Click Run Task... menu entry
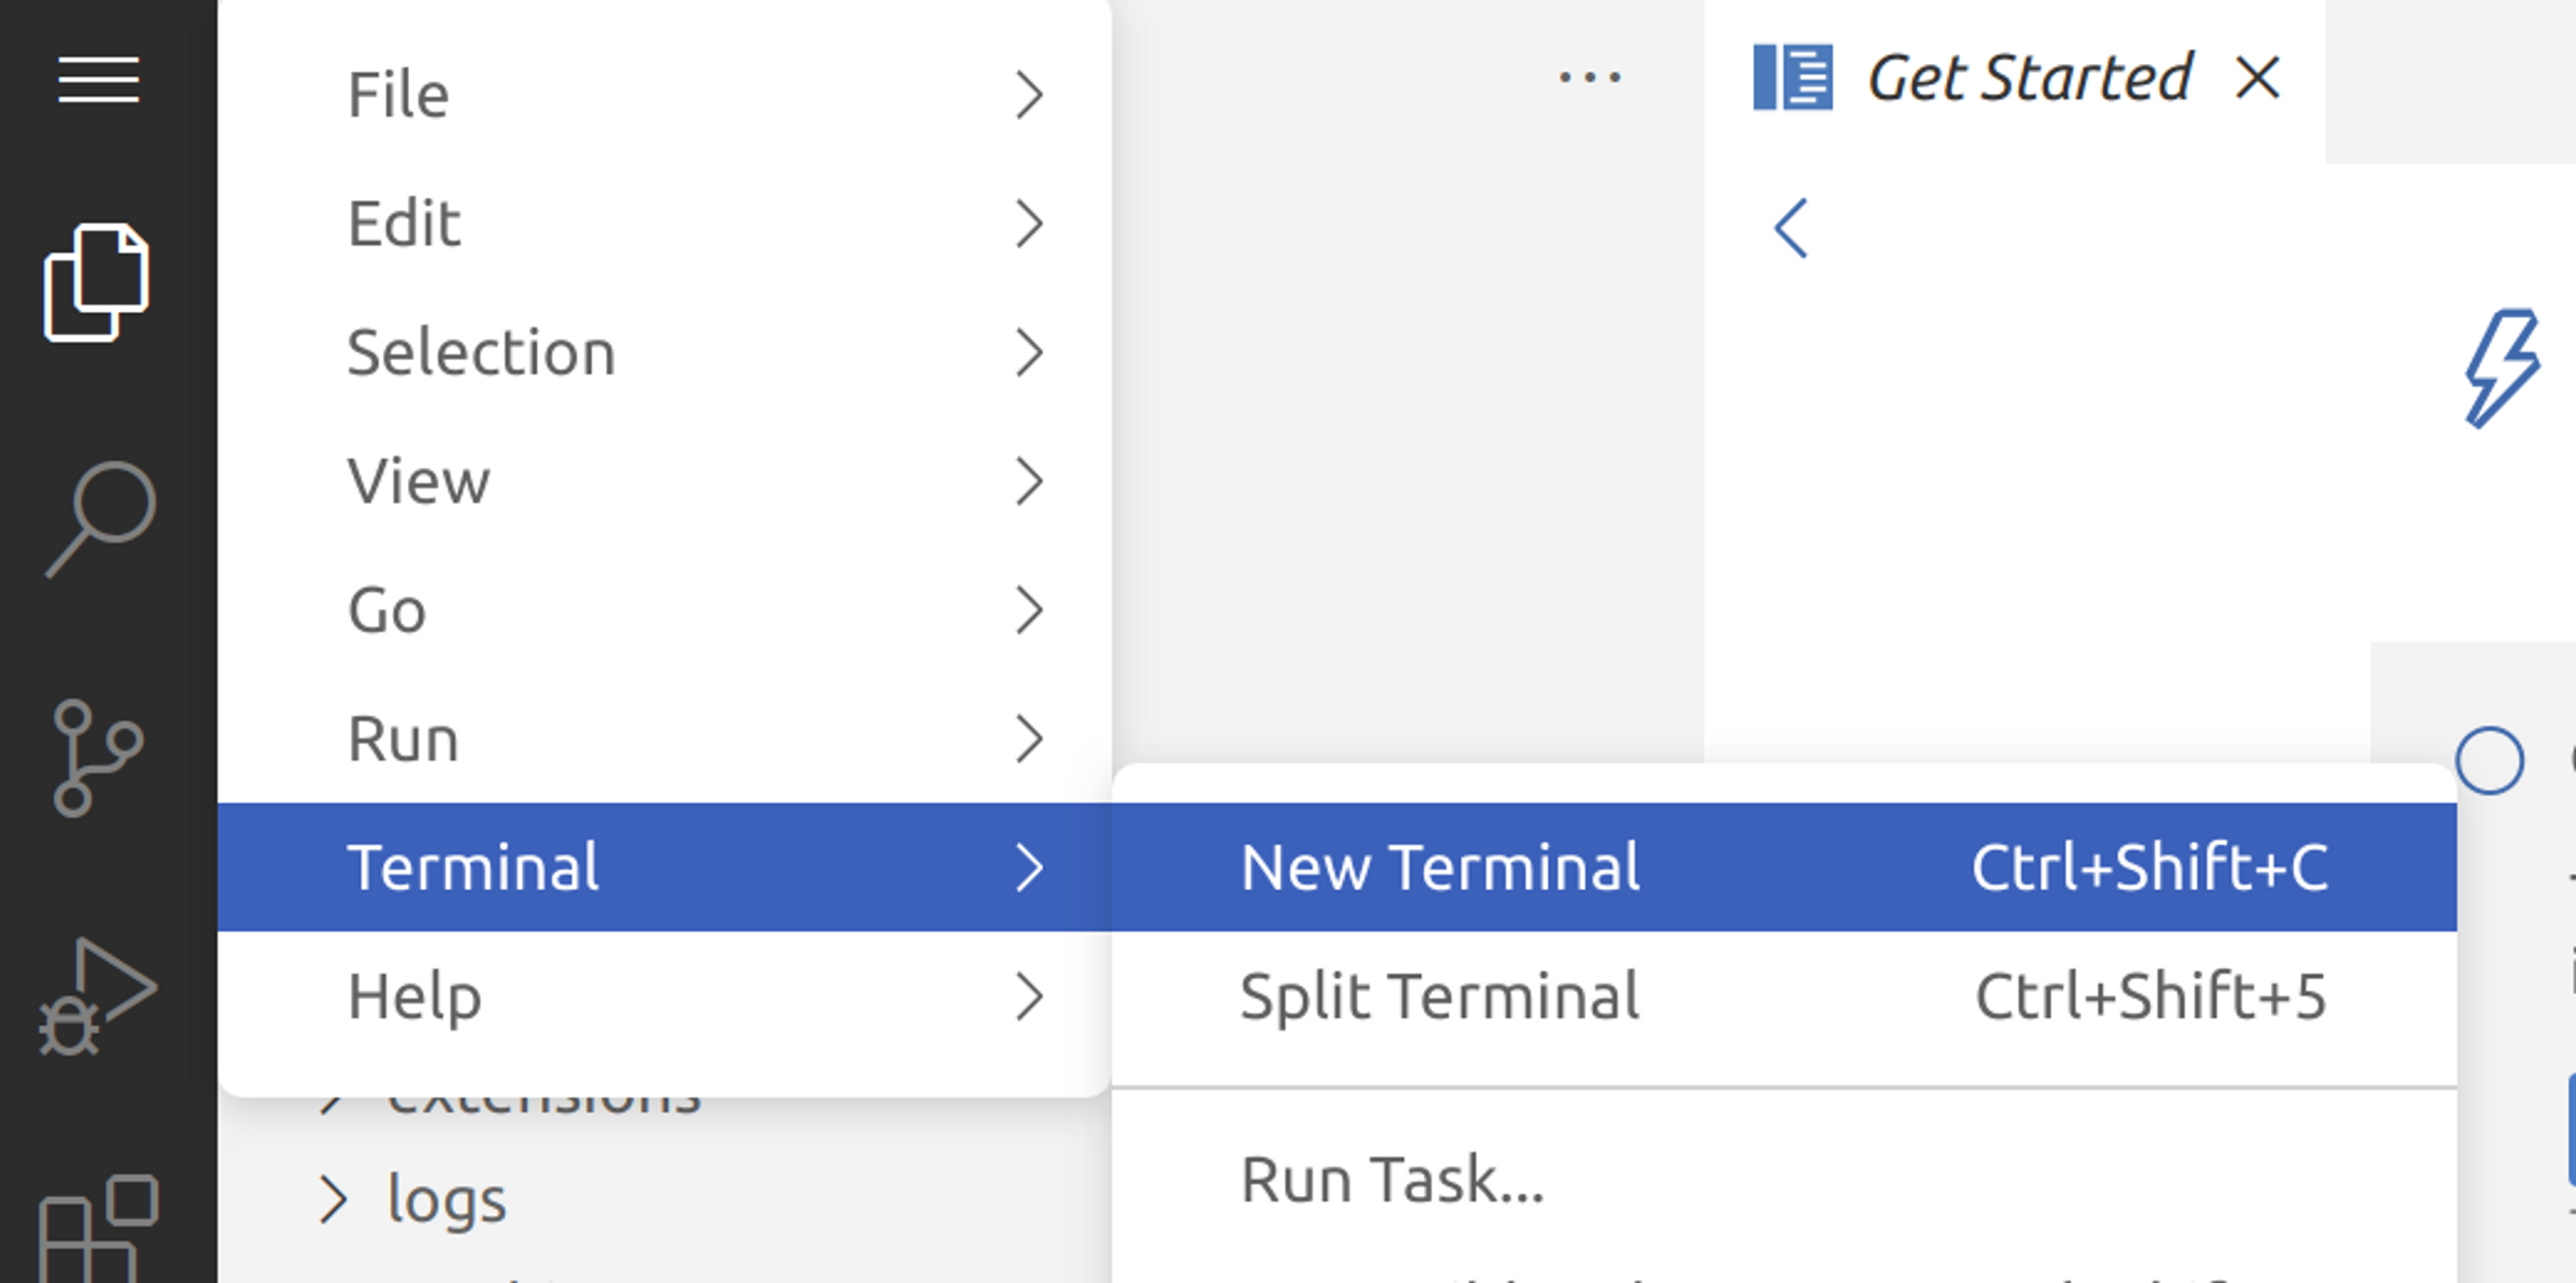The height and width of the screenshot is (1283, 2576). tap(1392, 1179)
